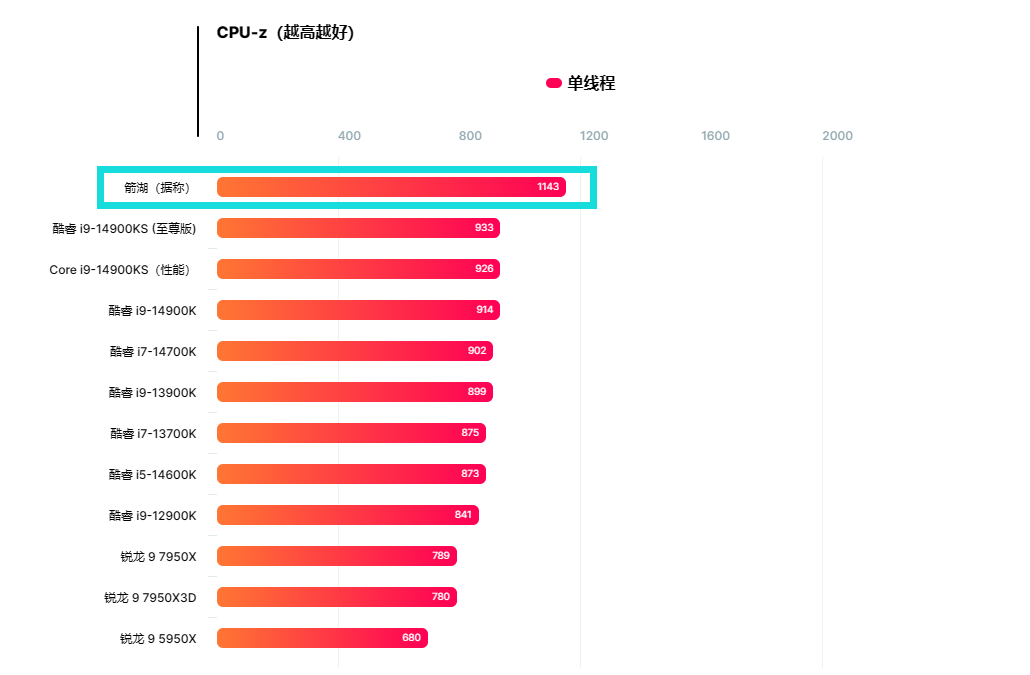Select the highlighted 箭湖（据称）bar
1030x675 pixels.
[x=390, y=187]
